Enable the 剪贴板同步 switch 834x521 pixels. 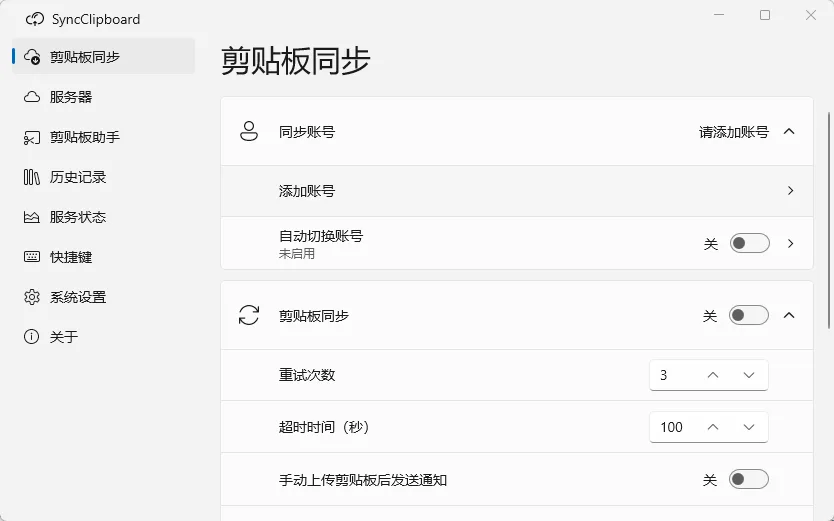(x=749, y=315)
